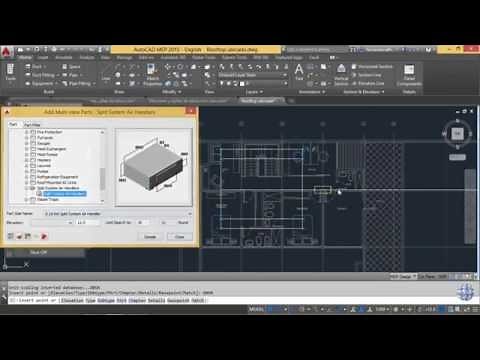The image size is (480, 360).
Task: Click the red arrow icon in the dialog's bottom toolbar
Action: click(x=44, y=236)
